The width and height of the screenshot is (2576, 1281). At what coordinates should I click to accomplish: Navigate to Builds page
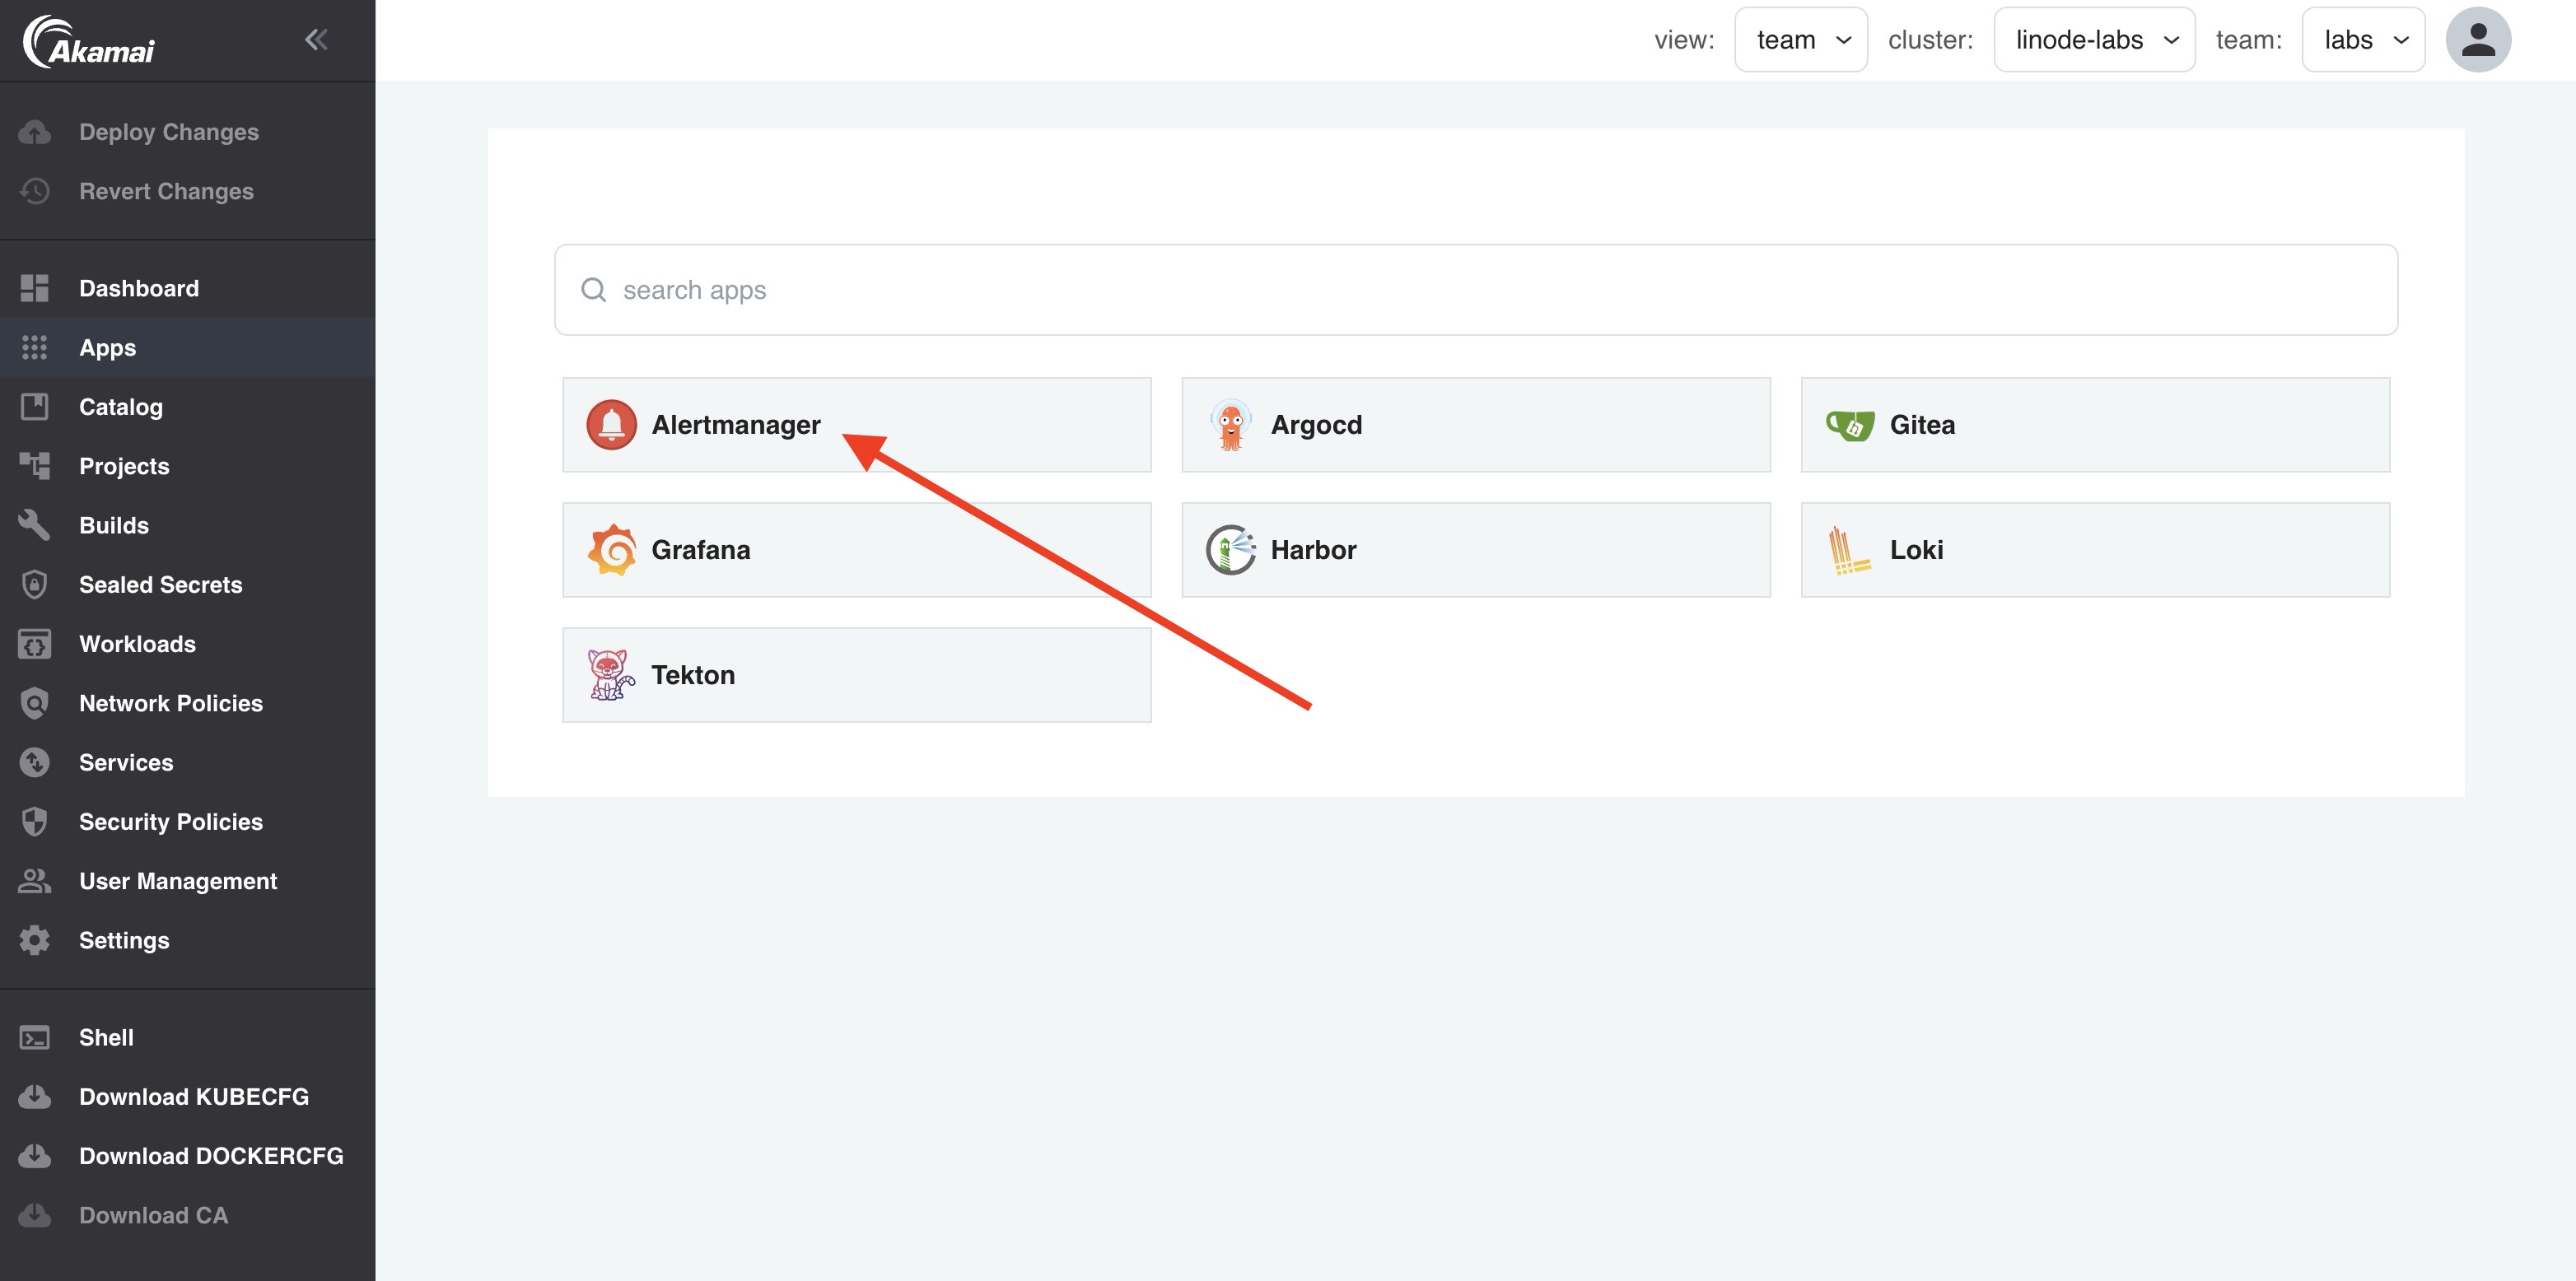click(x=188, y=525)
